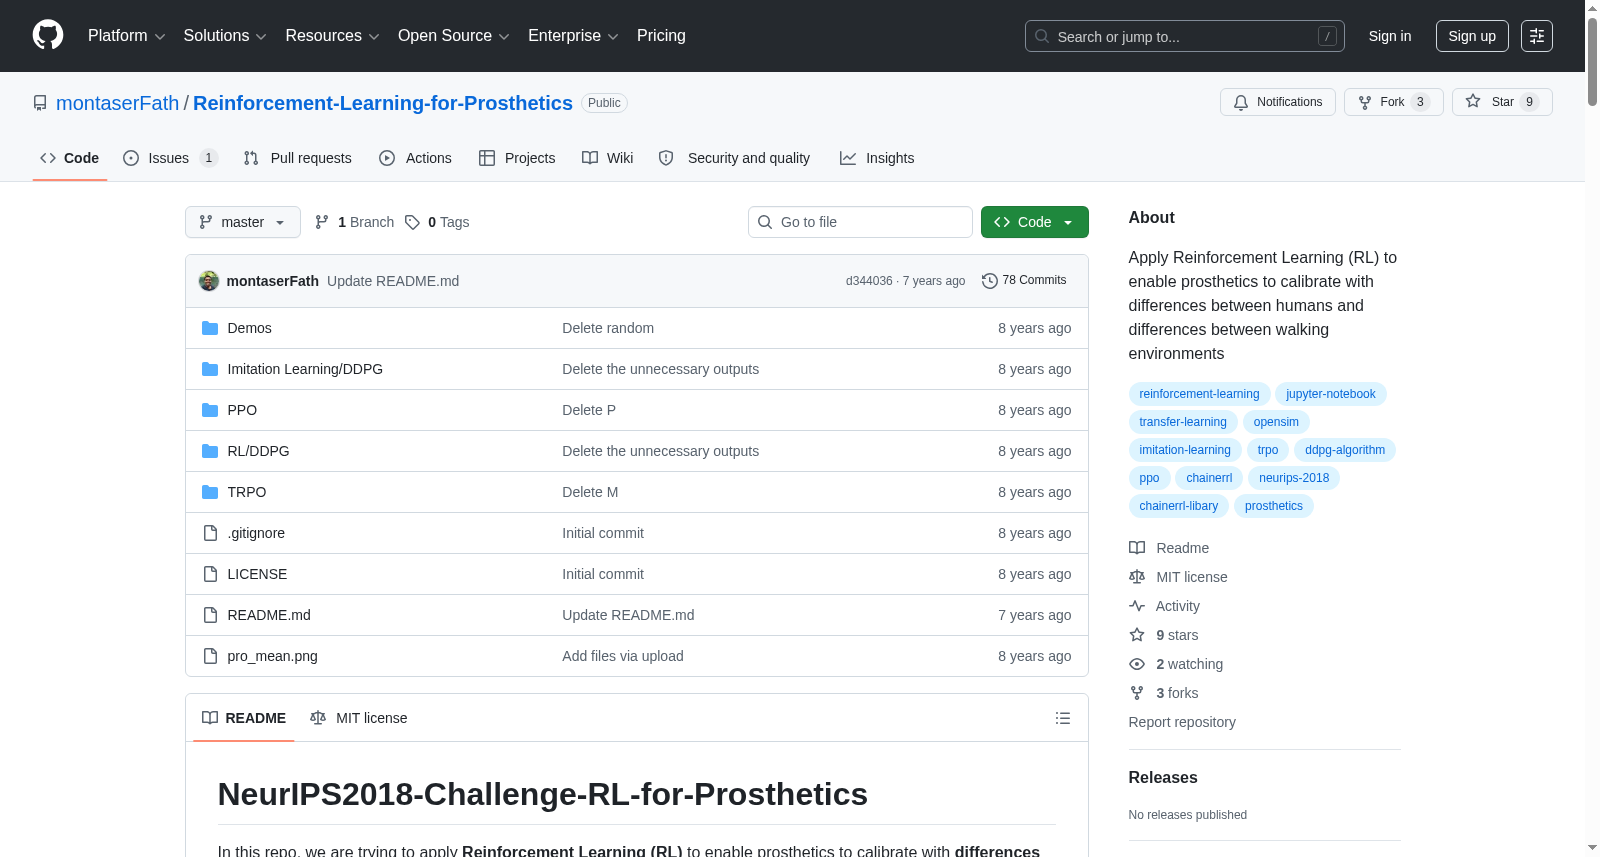1600x857 pixels.
Task: Click the neurips-2018 topic tag
Action: click(1294, 478)
